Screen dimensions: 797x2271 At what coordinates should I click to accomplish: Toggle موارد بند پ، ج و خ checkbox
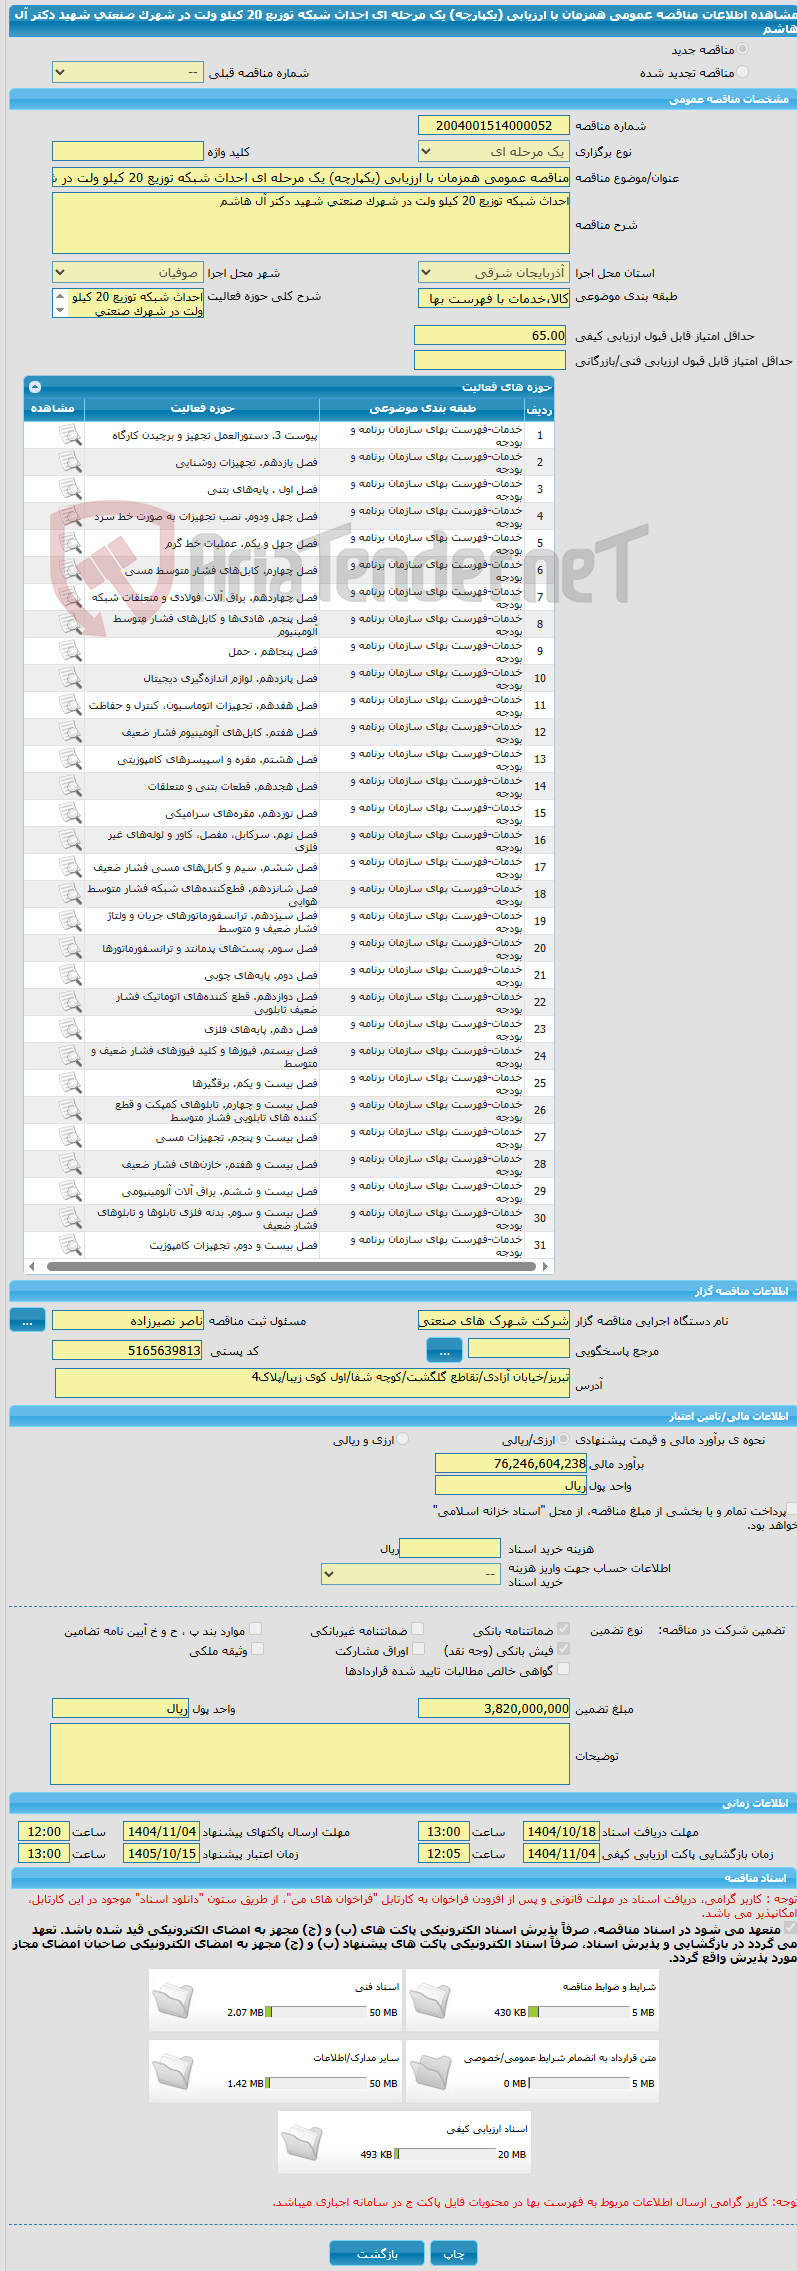click(256, 1629)
